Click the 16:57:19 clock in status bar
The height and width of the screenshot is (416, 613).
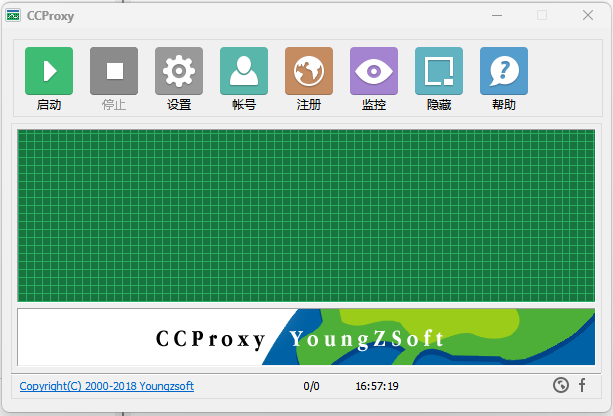(377, 386)
